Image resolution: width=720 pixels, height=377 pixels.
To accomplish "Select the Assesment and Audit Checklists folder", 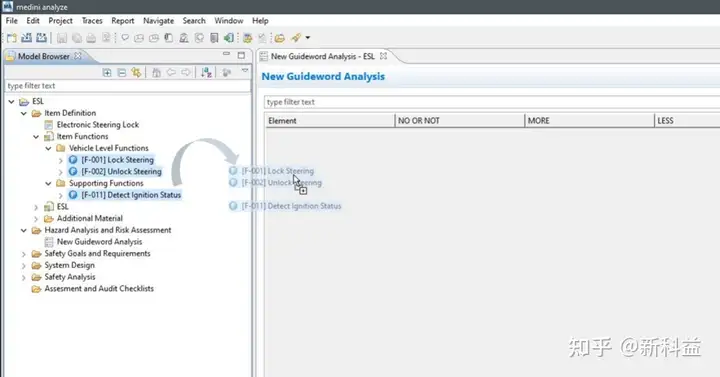I will [x=99, y=289].
